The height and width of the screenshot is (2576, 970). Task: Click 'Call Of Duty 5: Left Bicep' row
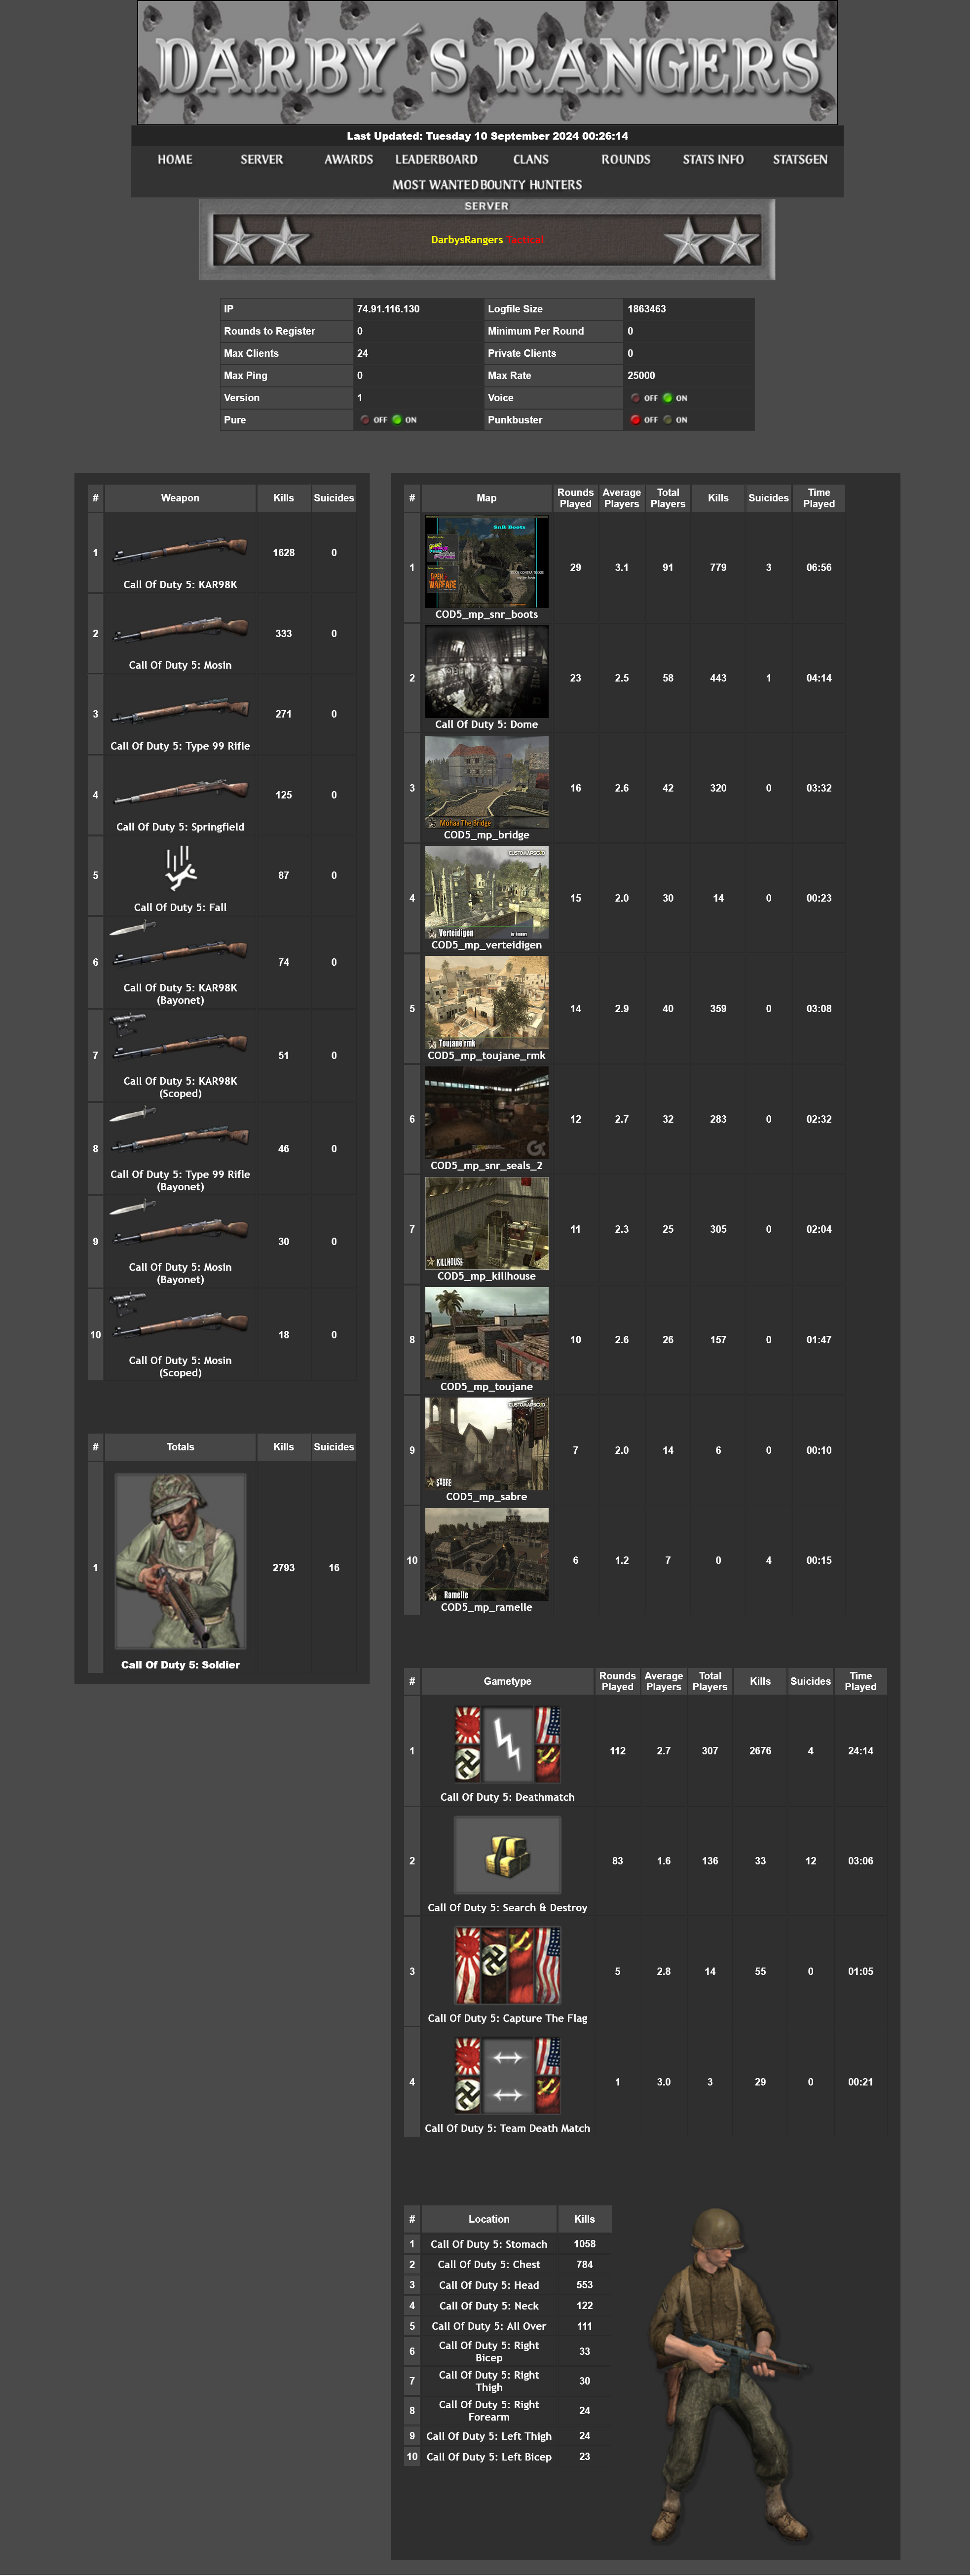pyautogui.click(x=507, y=2457)
